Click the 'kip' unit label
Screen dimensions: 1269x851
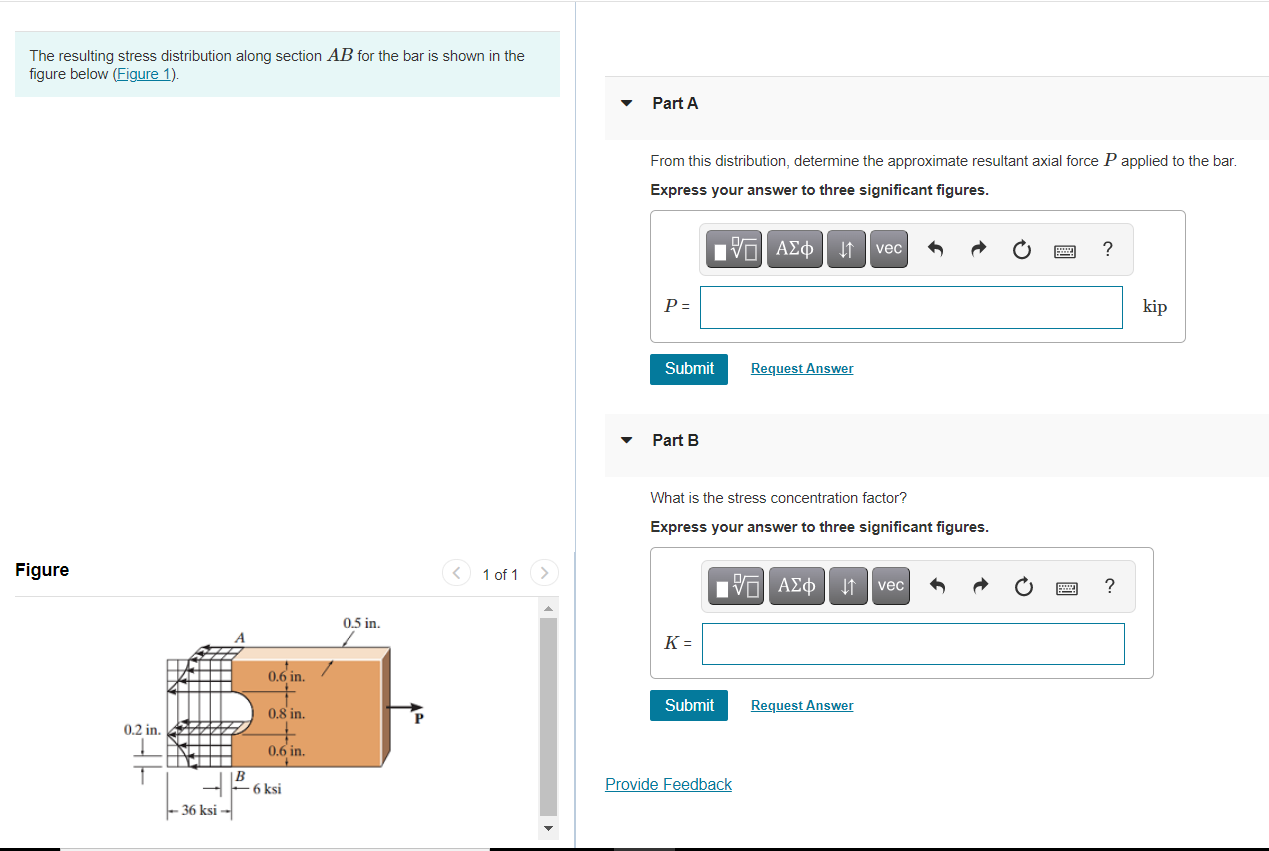point(1155,307)
